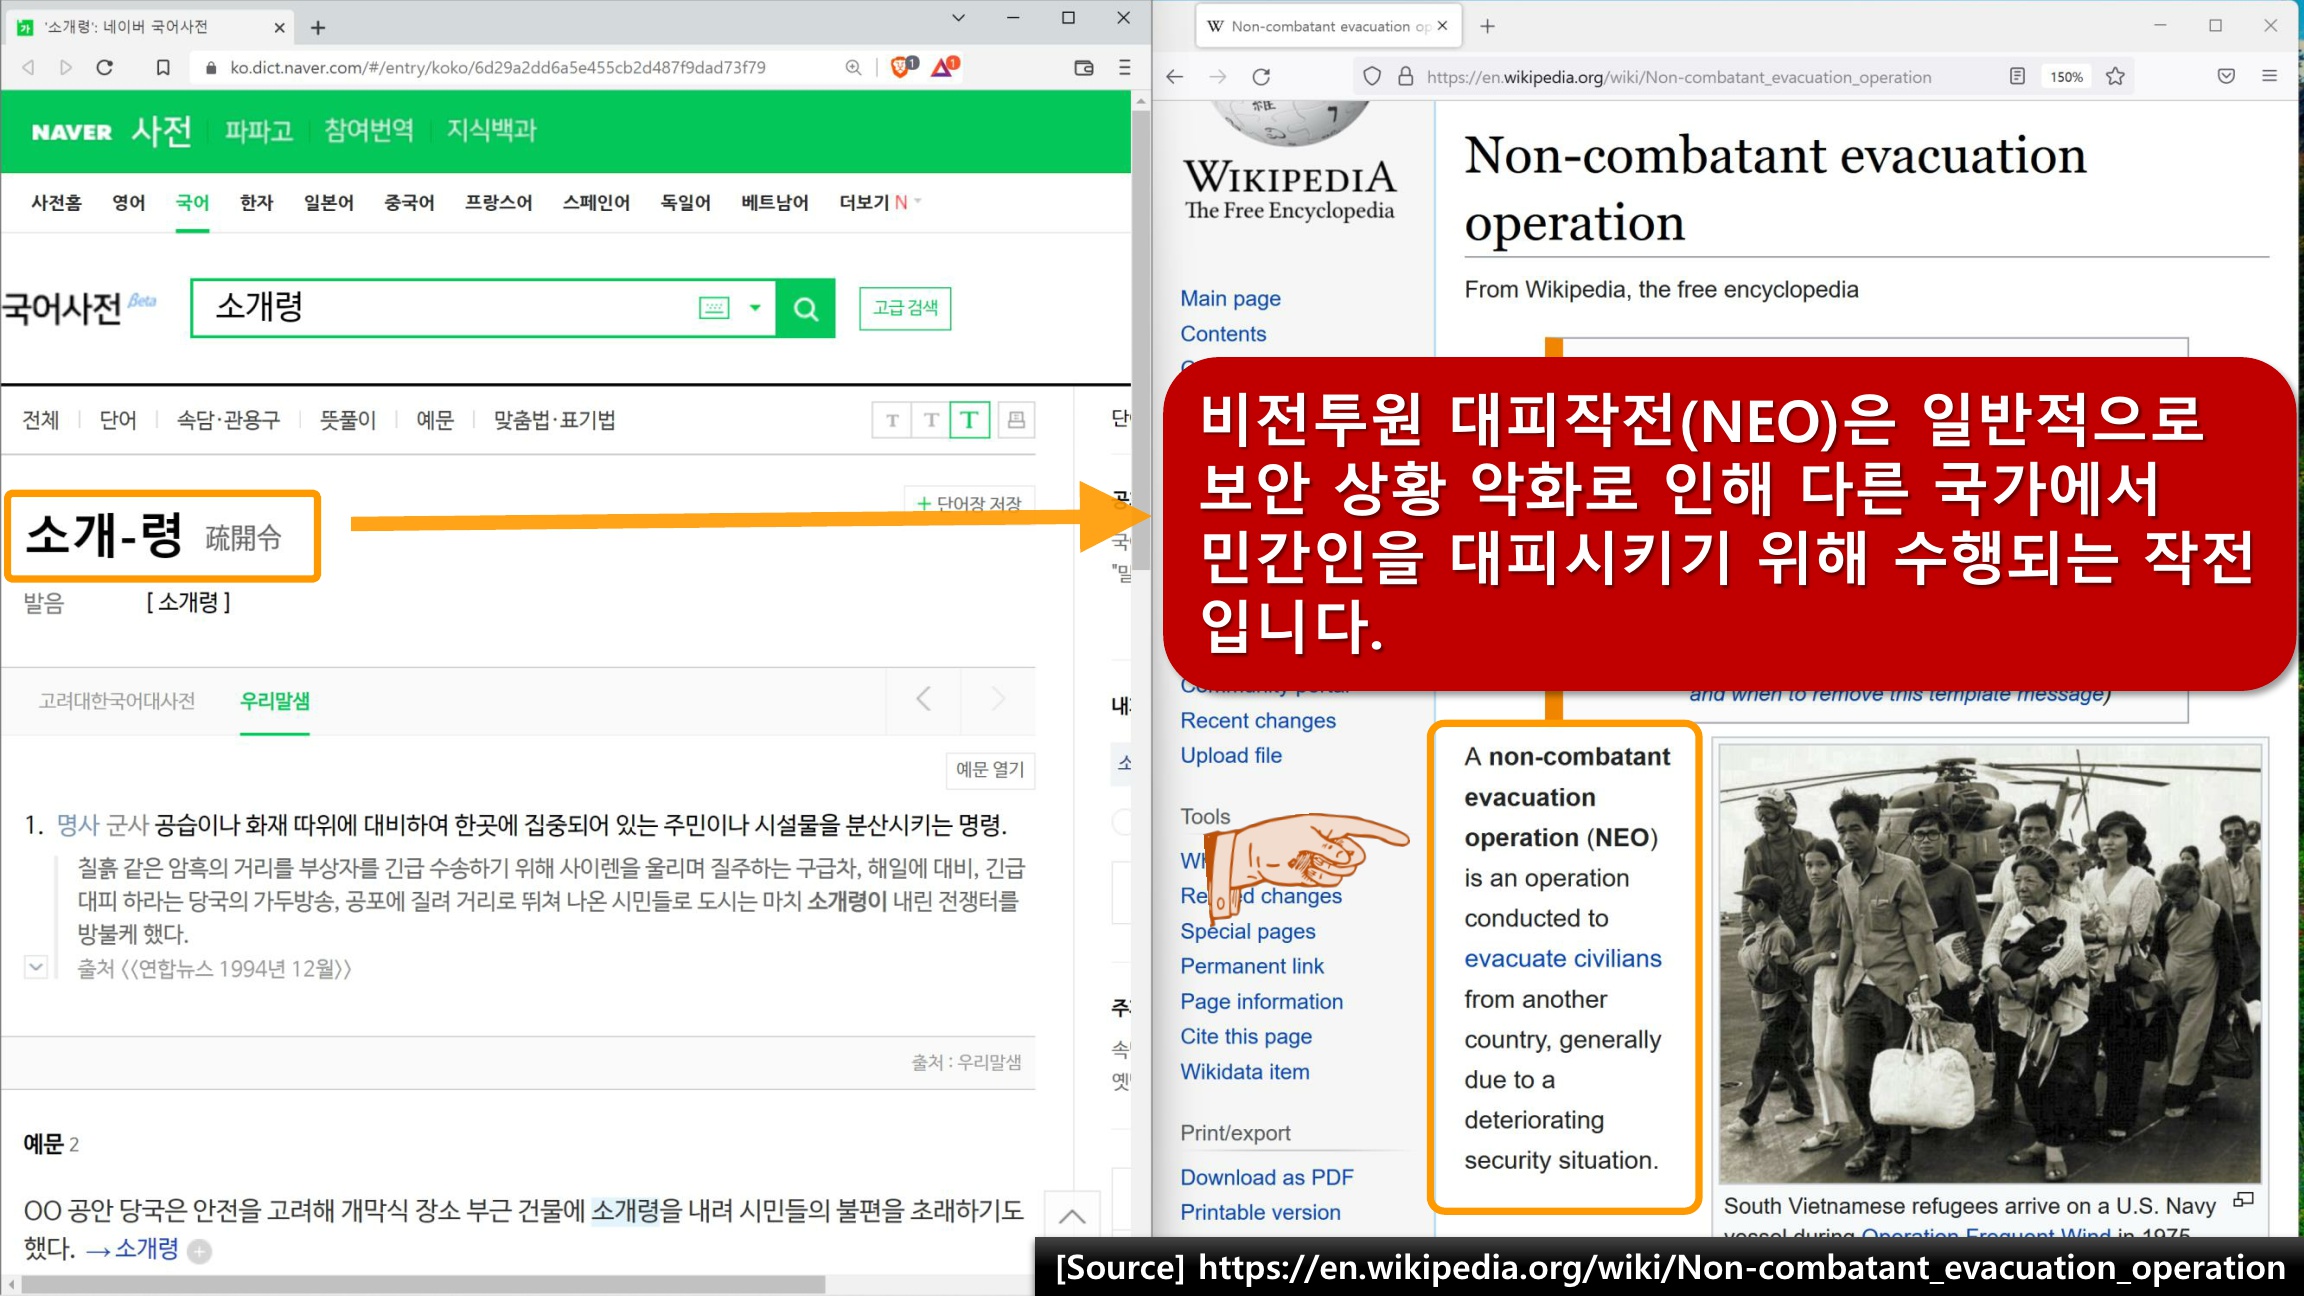Go to next dictionary source arrow

point(998,699)
